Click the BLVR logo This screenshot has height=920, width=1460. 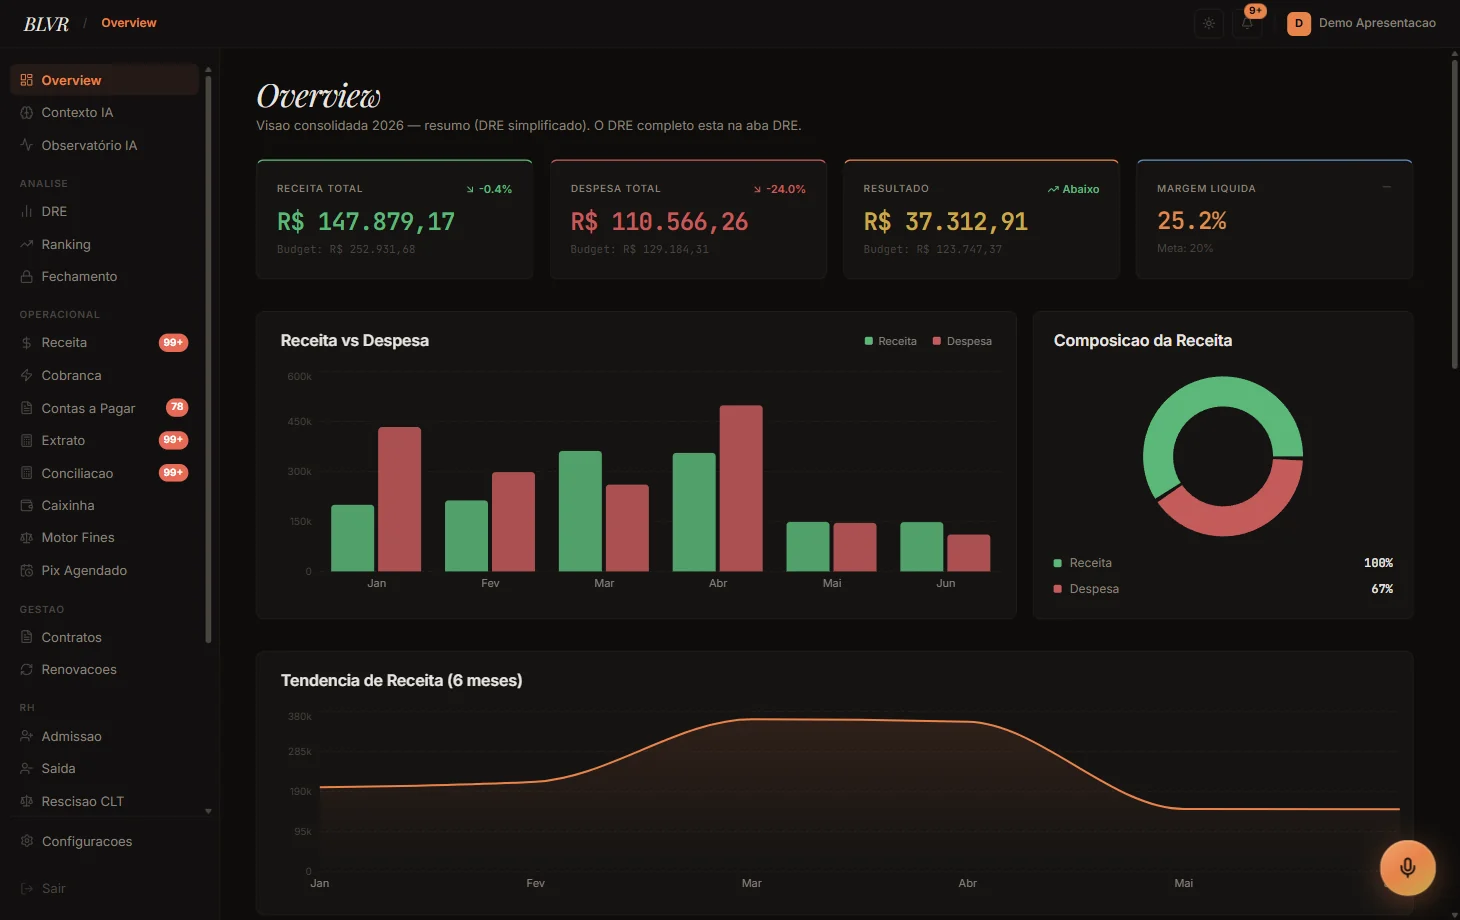click(46, 24)
